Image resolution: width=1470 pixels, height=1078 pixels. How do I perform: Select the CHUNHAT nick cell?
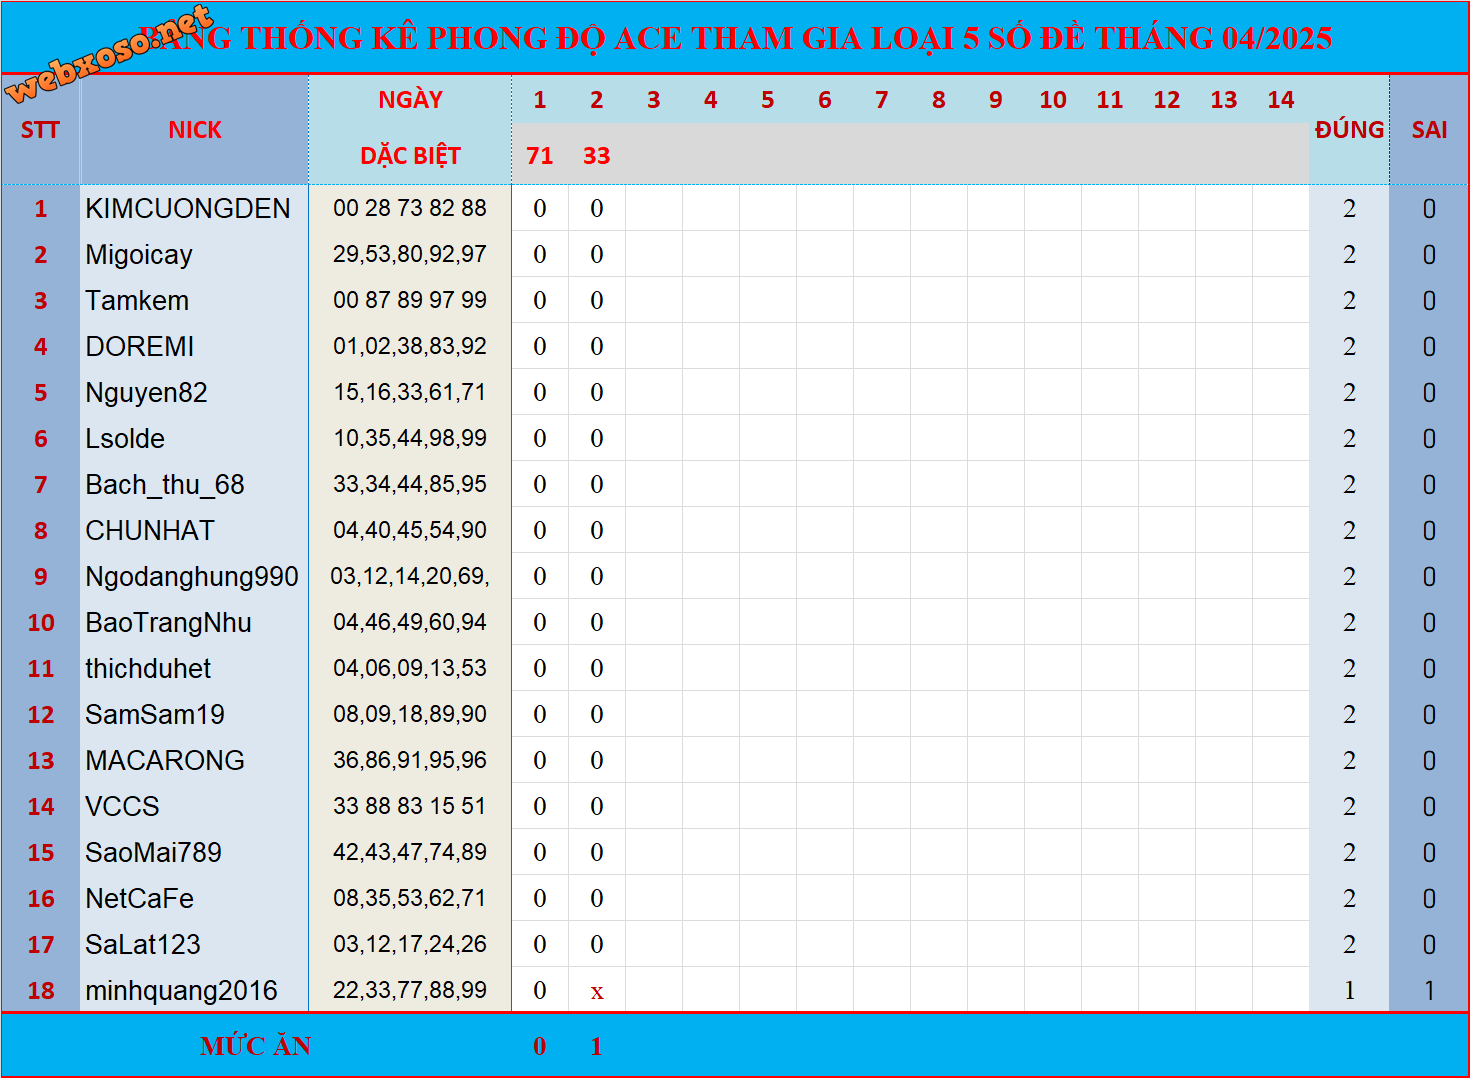[194, 530]
